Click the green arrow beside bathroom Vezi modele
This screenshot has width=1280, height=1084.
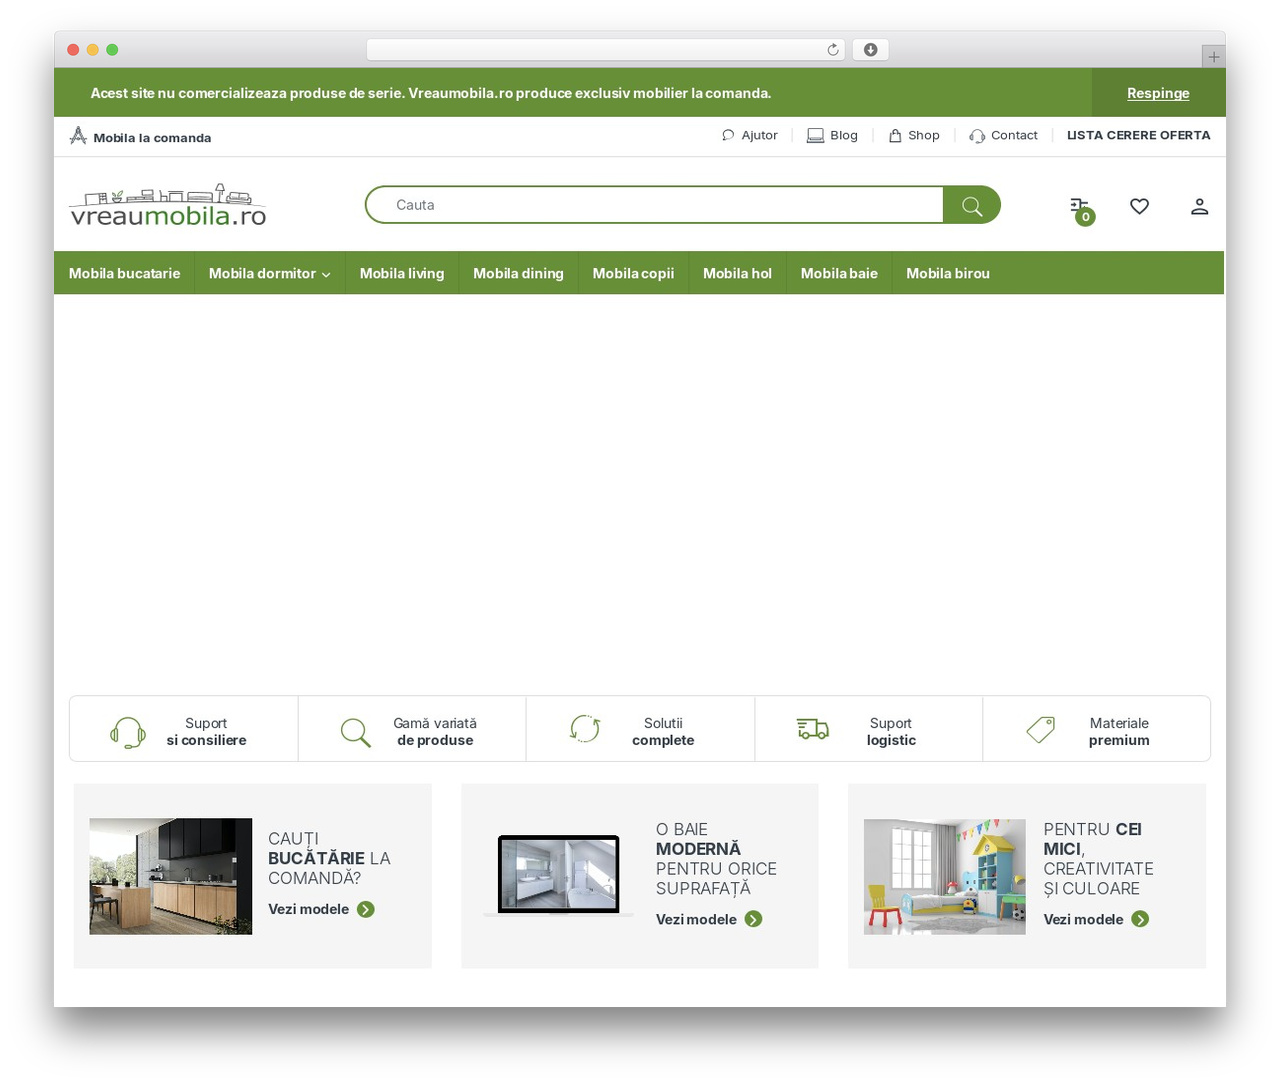pyautogui.click(x=753, y=919)
